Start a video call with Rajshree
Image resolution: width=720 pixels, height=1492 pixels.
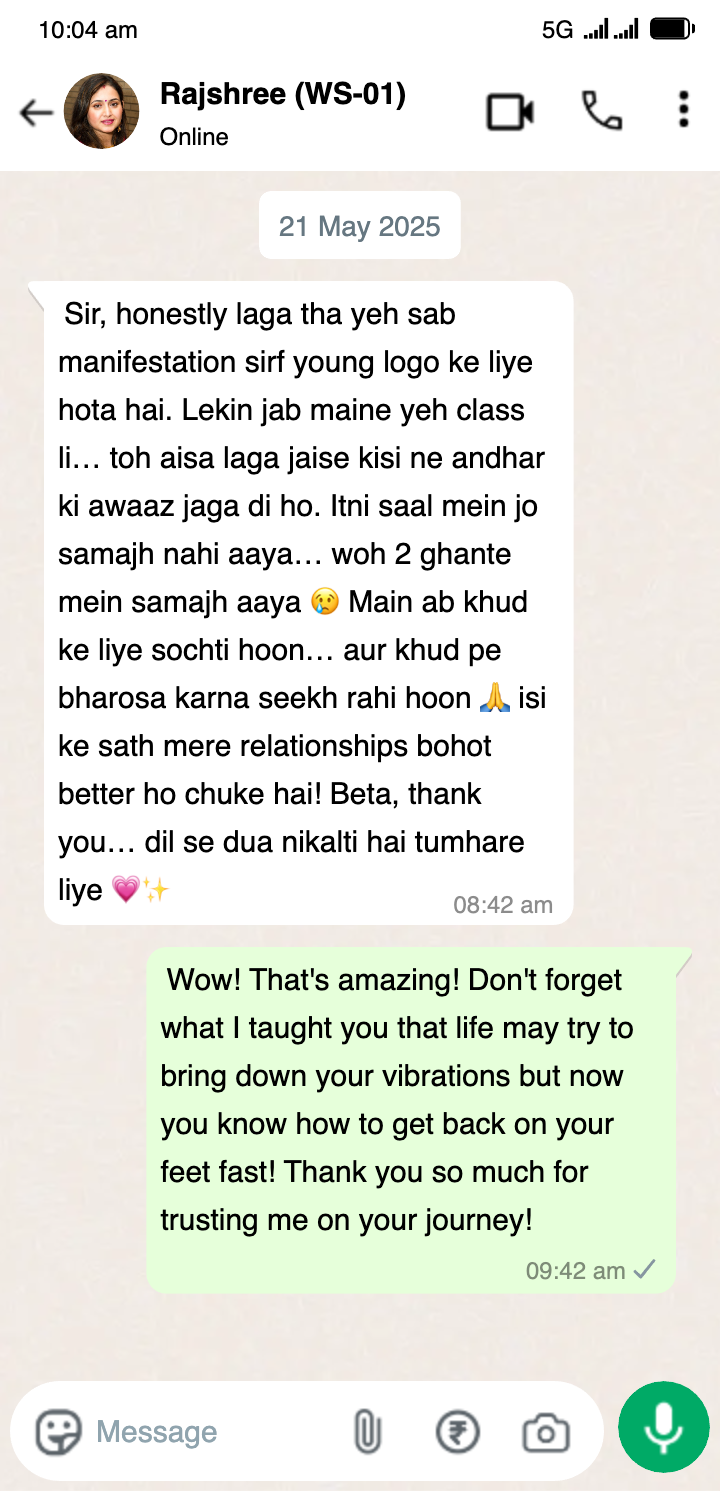pos(510,111)
